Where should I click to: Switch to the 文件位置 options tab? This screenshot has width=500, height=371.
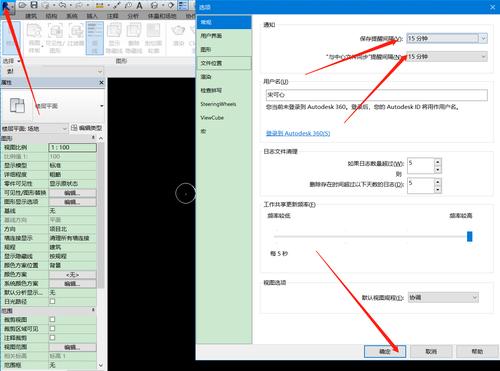click(224, 63)
